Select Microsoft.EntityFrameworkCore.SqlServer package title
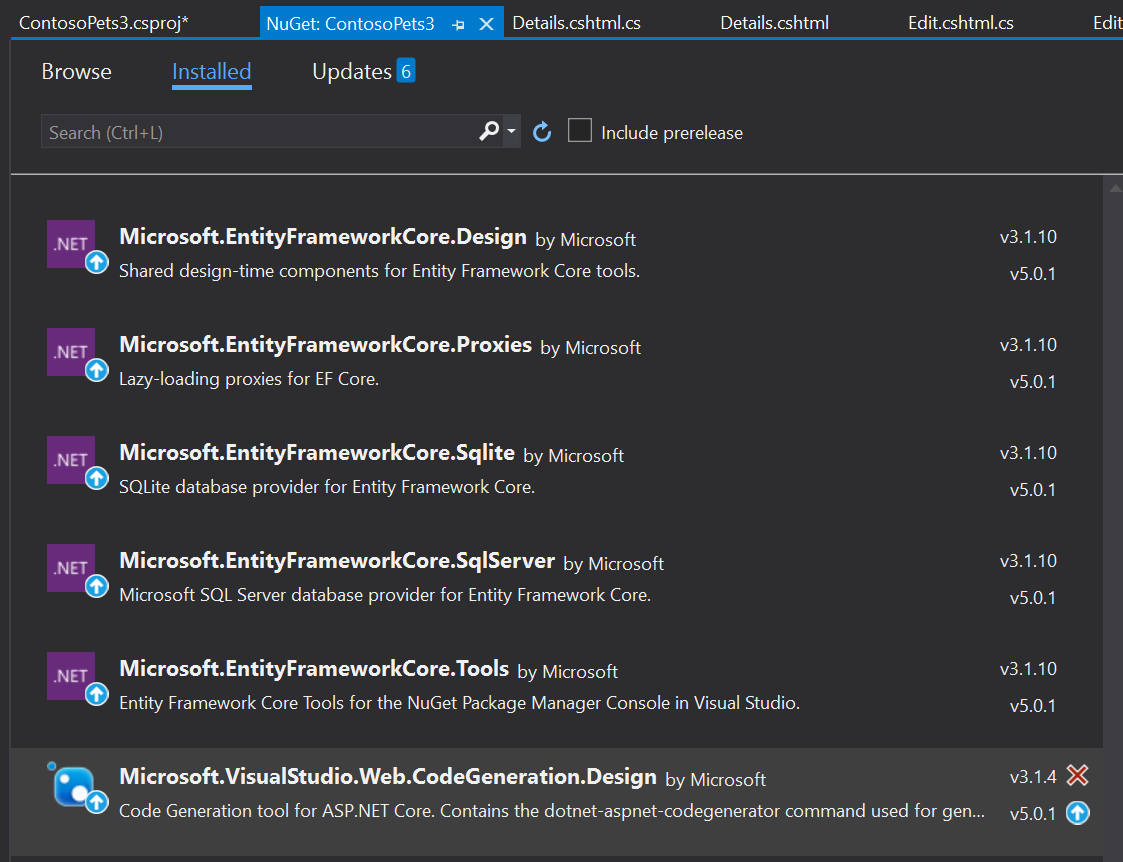This screenshot has width=1123, height=862. pos(337,561)
